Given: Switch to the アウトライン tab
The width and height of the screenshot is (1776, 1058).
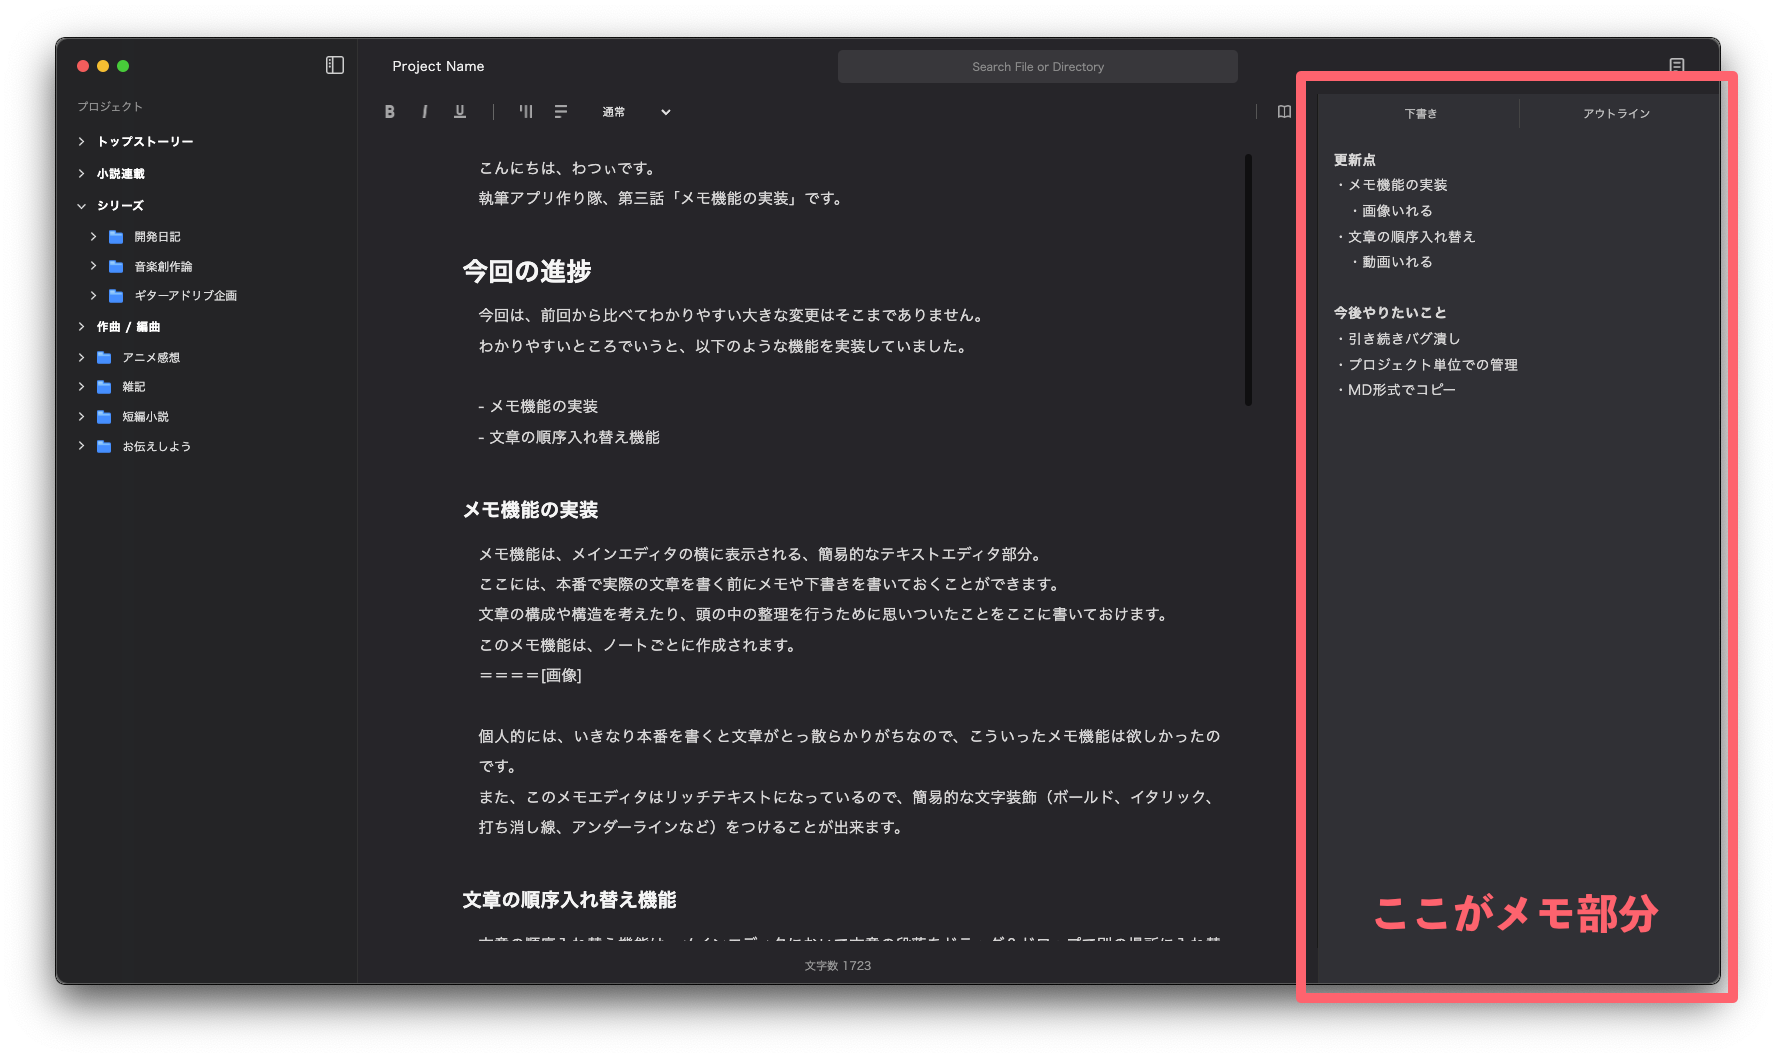Looking at the screenshot, I should click(x=1617, y=114).
